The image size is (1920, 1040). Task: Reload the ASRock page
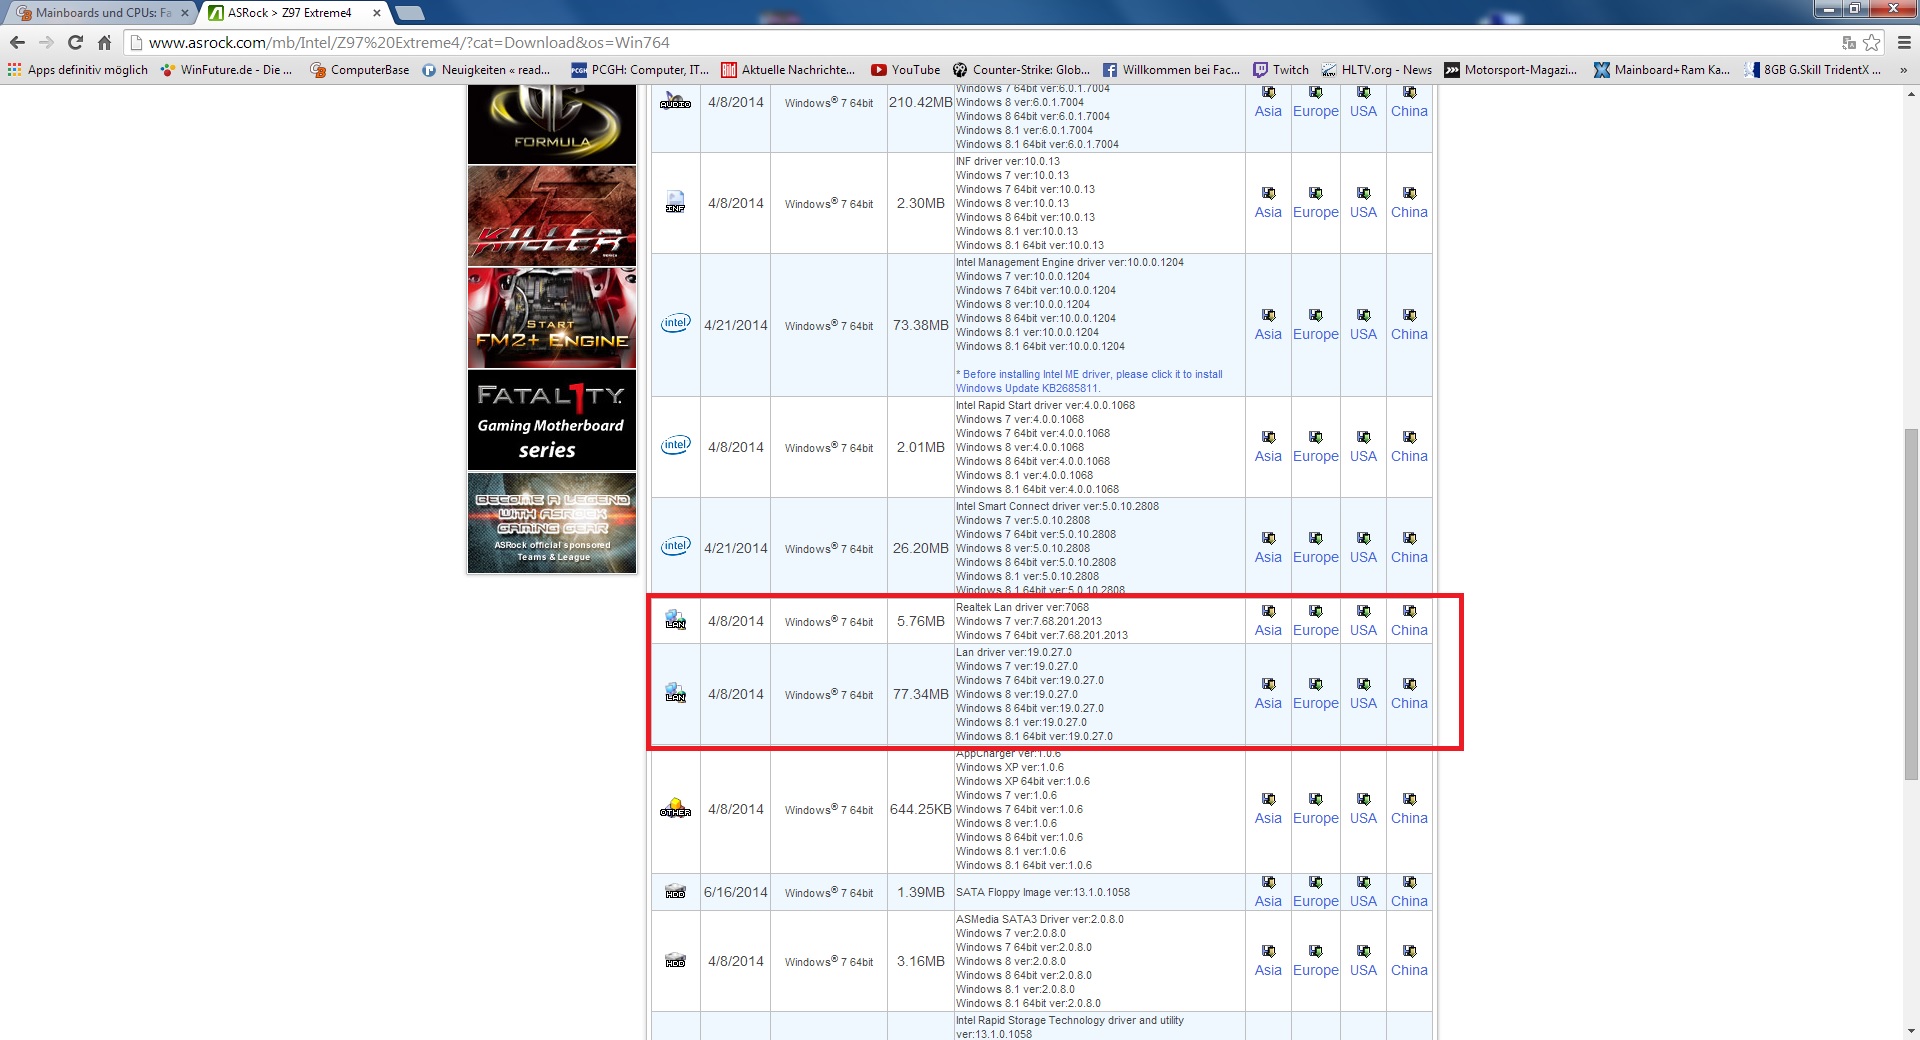(x=75, y=42)
